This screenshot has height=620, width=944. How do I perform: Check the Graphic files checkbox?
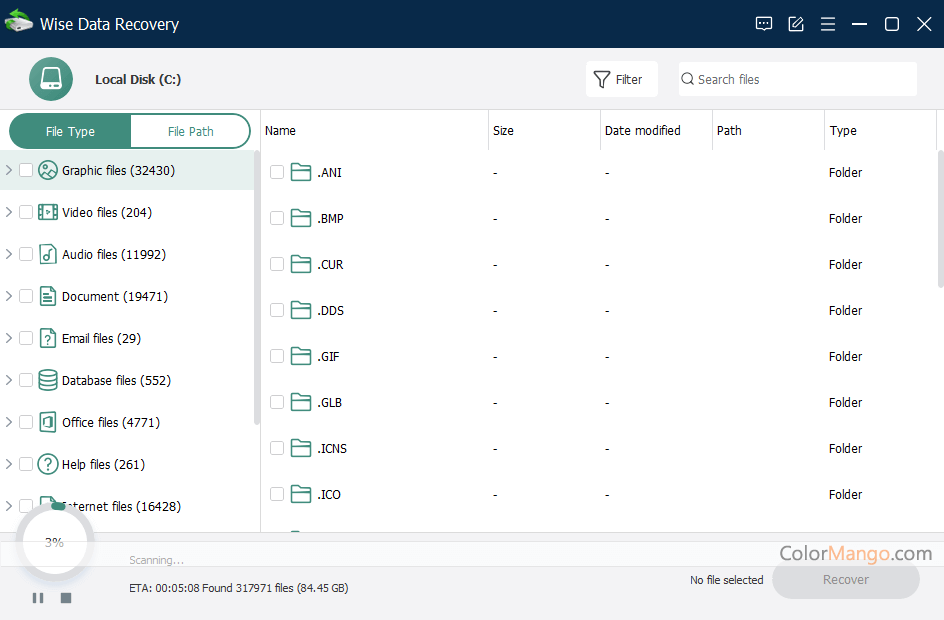tap(26, 170)
